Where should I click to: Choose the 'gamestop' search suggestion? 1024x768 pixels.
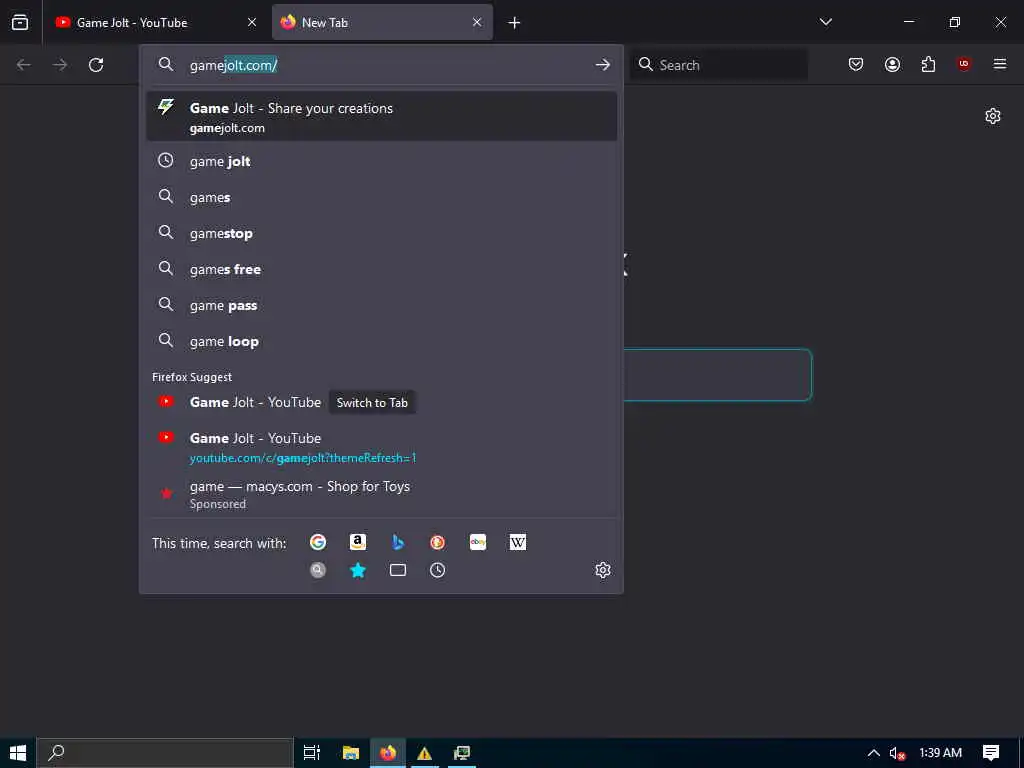(381, 233)
